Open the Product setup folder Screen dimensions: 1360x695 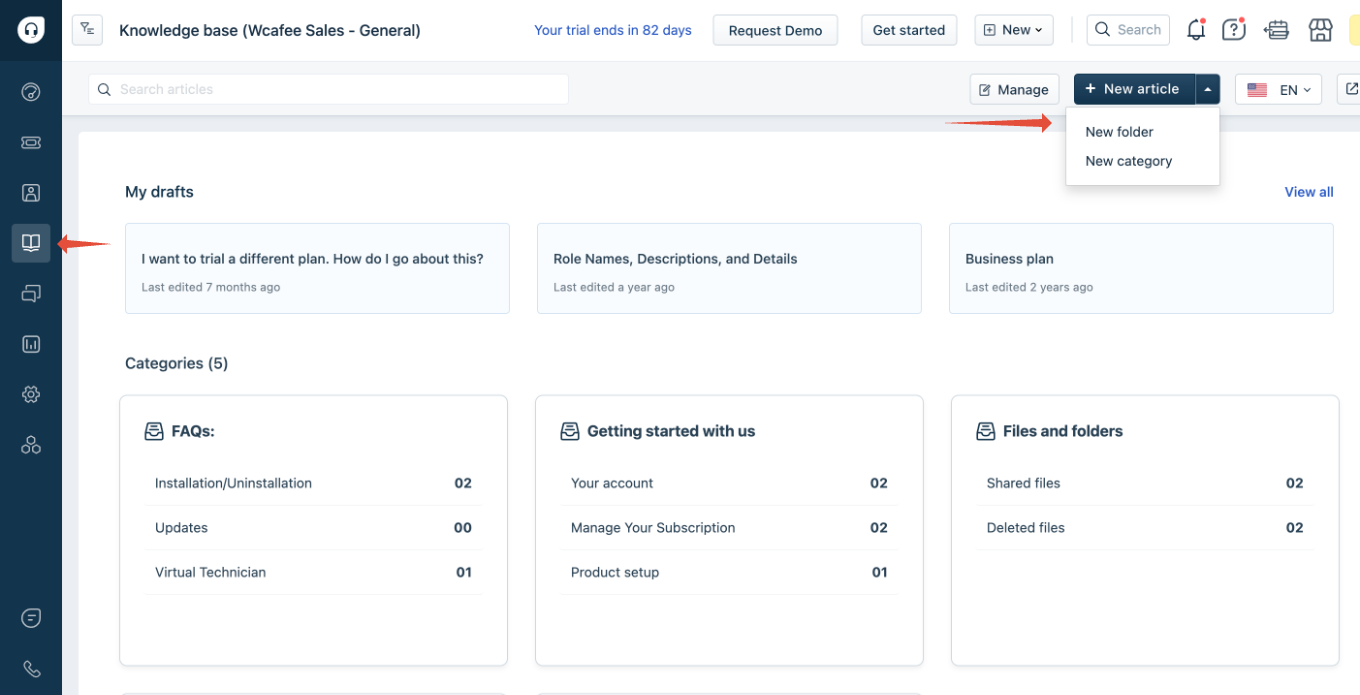729,573
